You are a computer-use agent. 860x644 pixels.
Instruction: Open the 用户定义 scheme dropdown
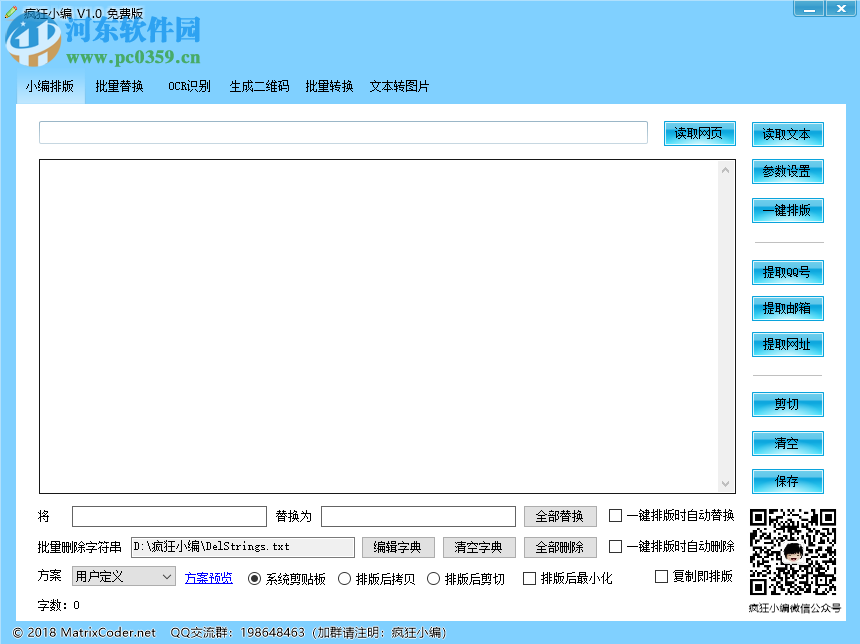tap(122, 577)
